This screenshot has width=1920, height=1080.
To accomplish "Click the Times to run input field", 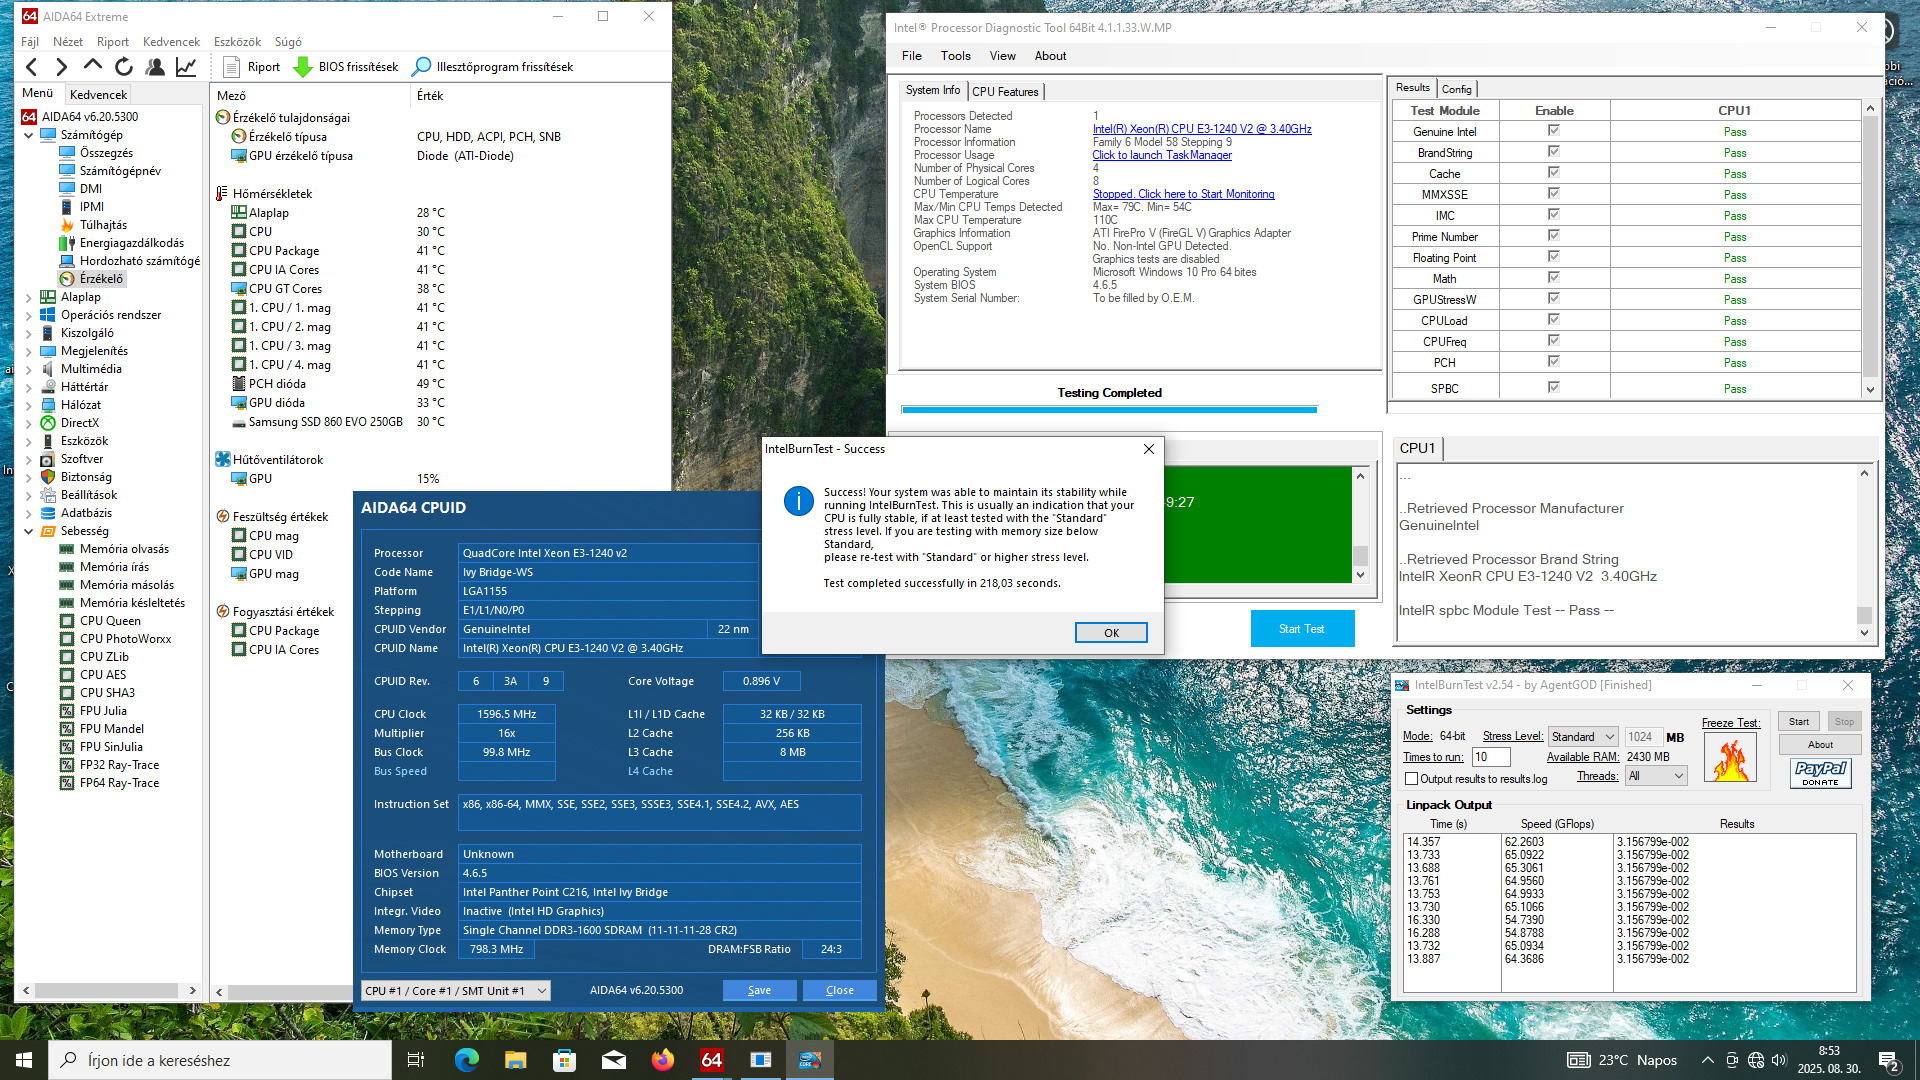I will pos(1490,757).
